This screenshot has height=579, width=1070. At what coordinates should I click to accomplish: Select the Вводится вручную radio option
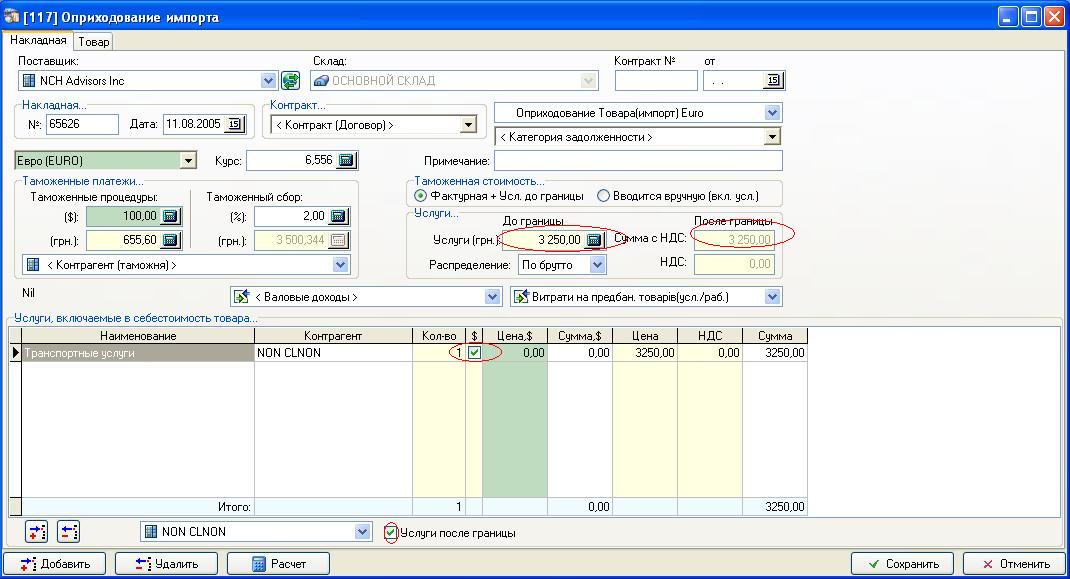click(603, 196)
